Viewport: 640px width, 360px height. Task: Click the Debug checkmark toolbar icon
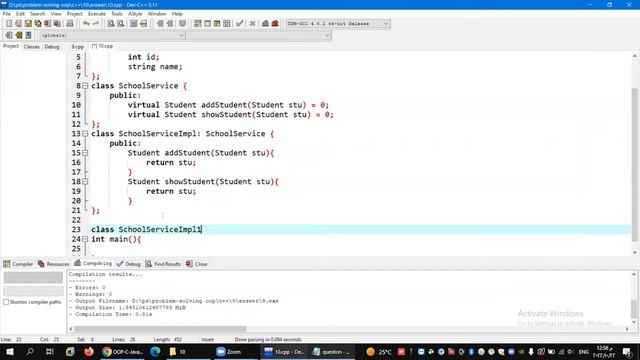click(x=240, y=24)
